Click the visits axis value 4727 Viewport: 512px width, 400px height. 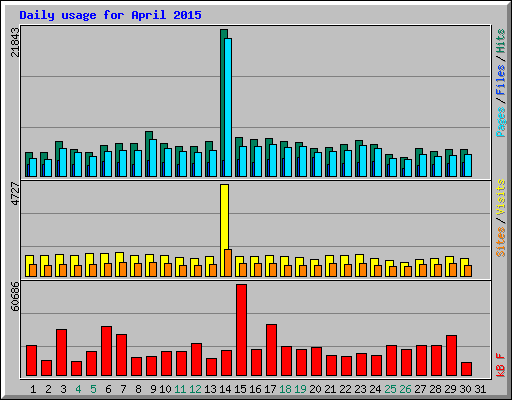click(x=16, y=194)
